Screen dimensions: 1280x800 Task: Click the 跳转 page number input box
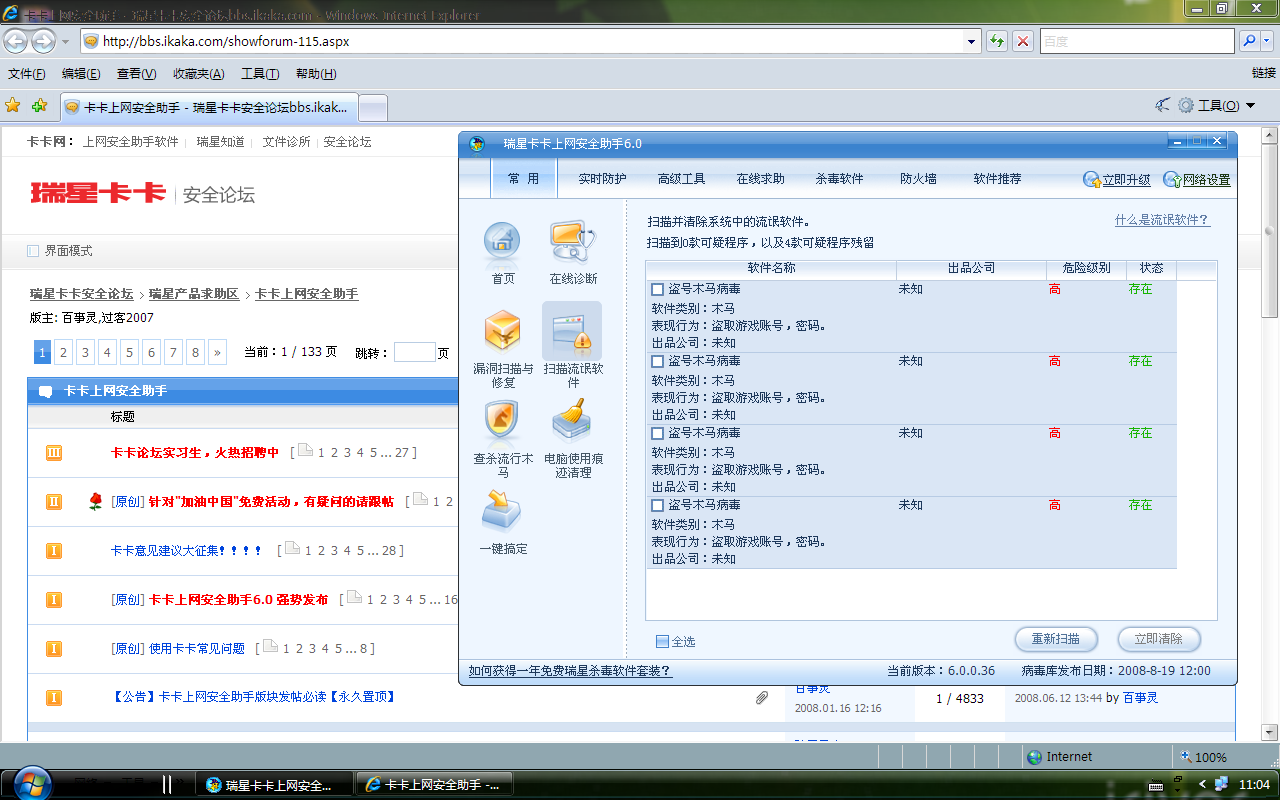(x=414, y=352)
